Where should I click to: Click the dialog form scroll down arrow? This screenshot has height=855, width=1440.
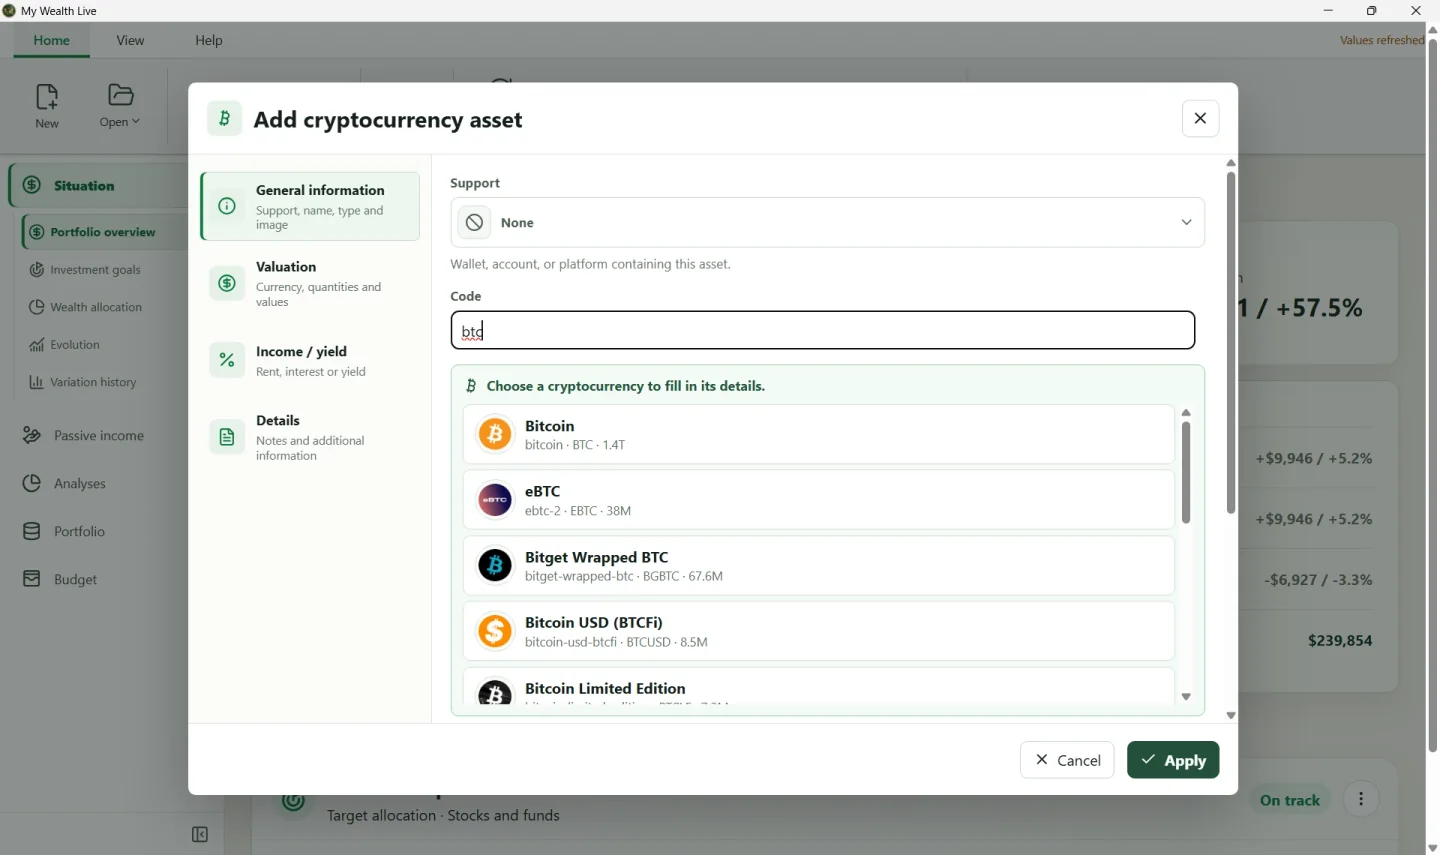1231,716
